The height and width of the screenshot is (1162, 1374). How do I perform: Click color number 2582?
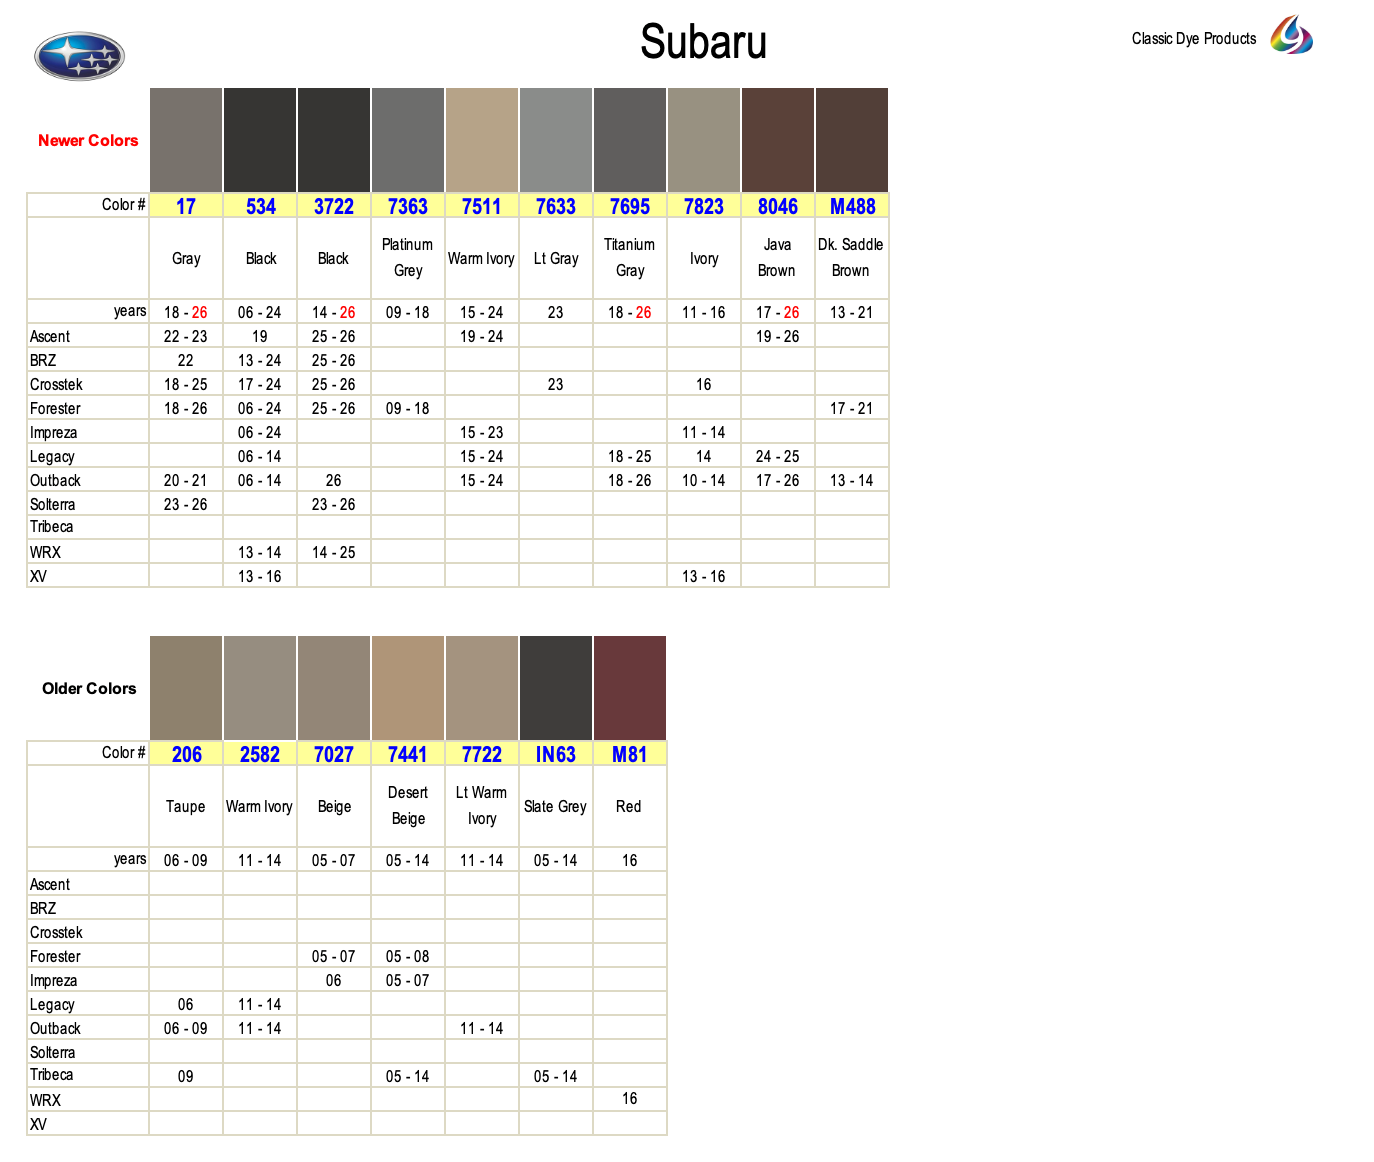[260, 754]
